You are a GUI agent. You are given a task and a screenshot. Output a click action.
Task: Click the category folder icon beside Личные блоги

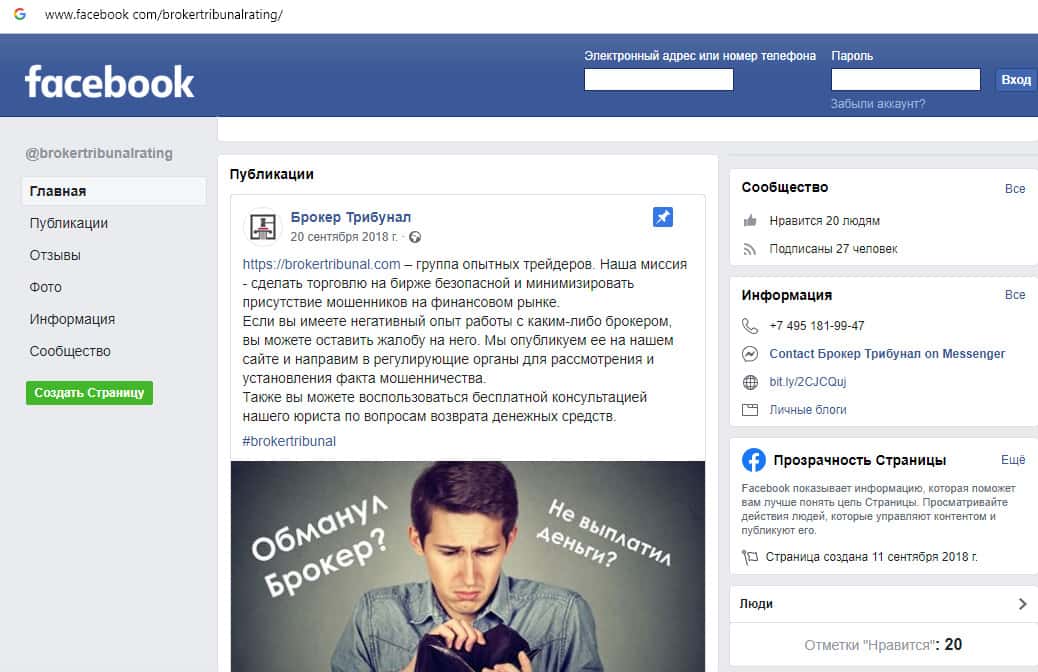[749, 410]
